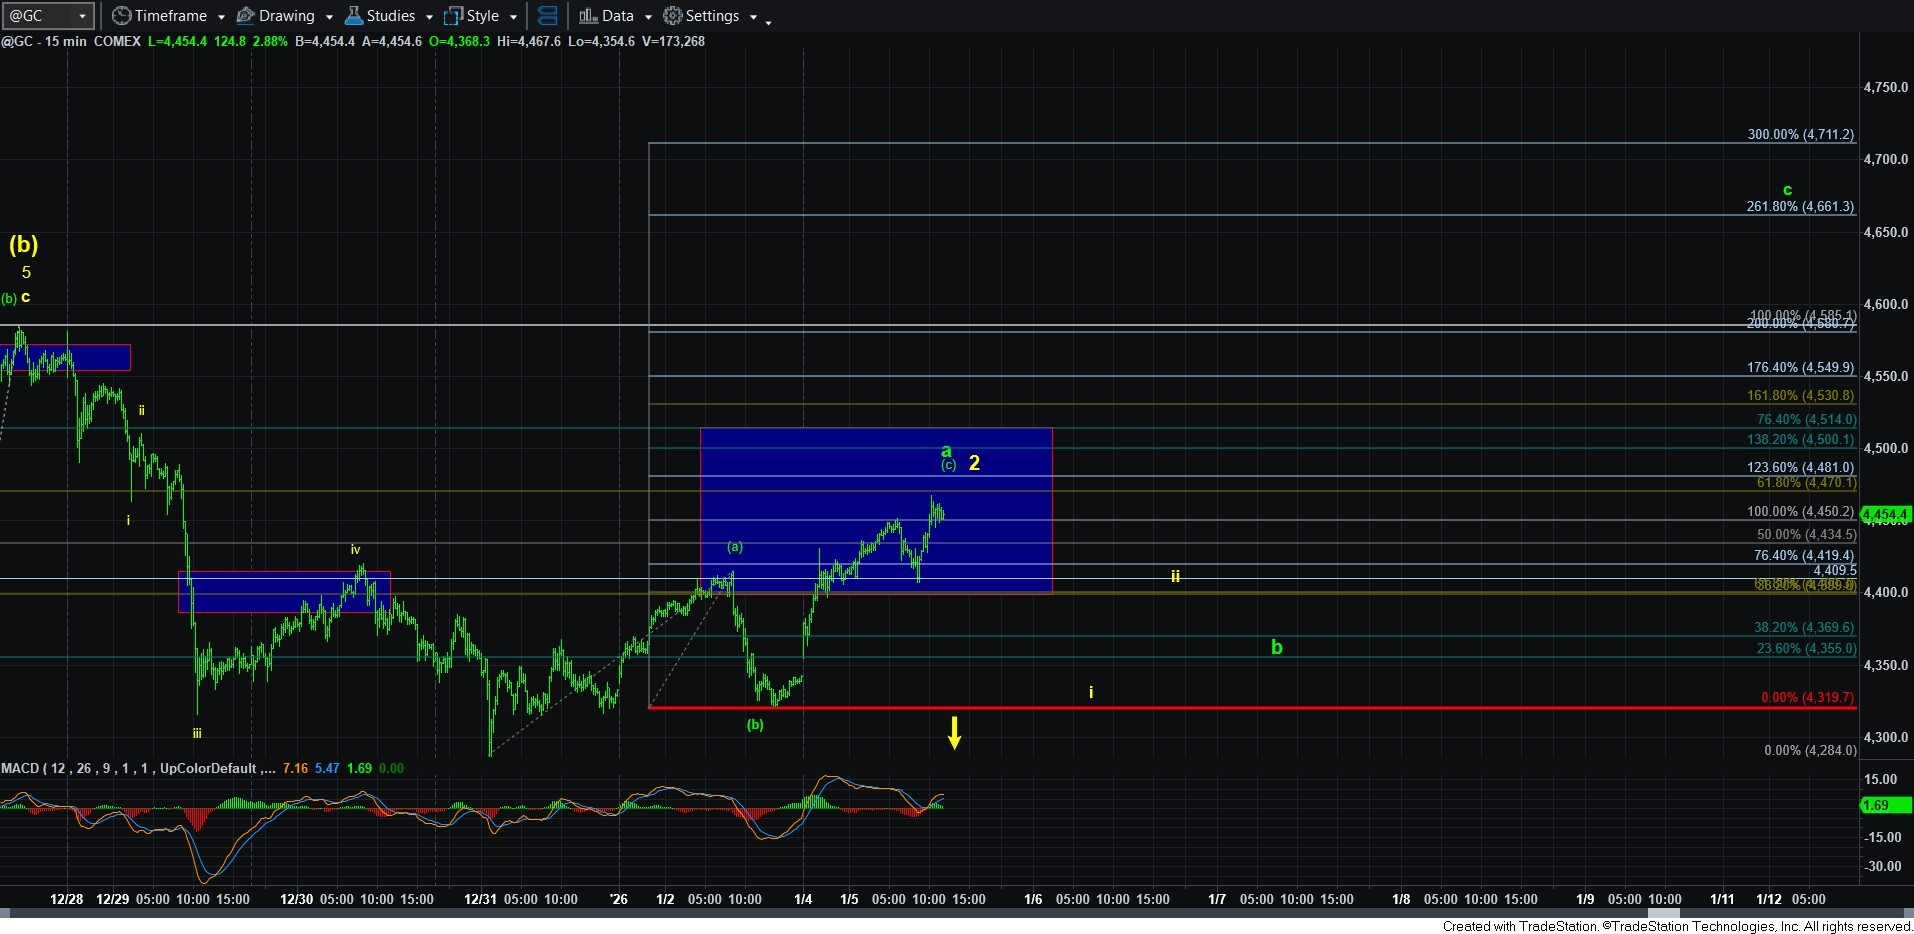1914x934 pixels.
Task: Open the Style menu label
Action: point(482,16)
